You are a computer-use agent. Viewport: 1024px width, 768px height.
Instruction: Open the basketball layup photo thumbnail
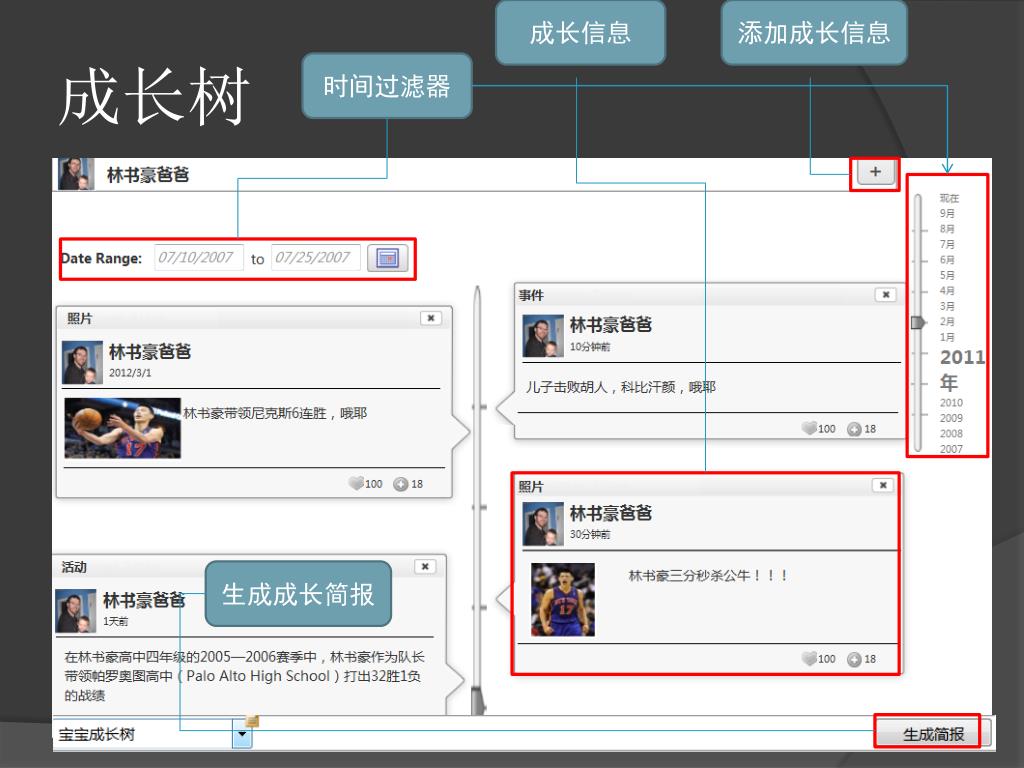tap(123, 428)
